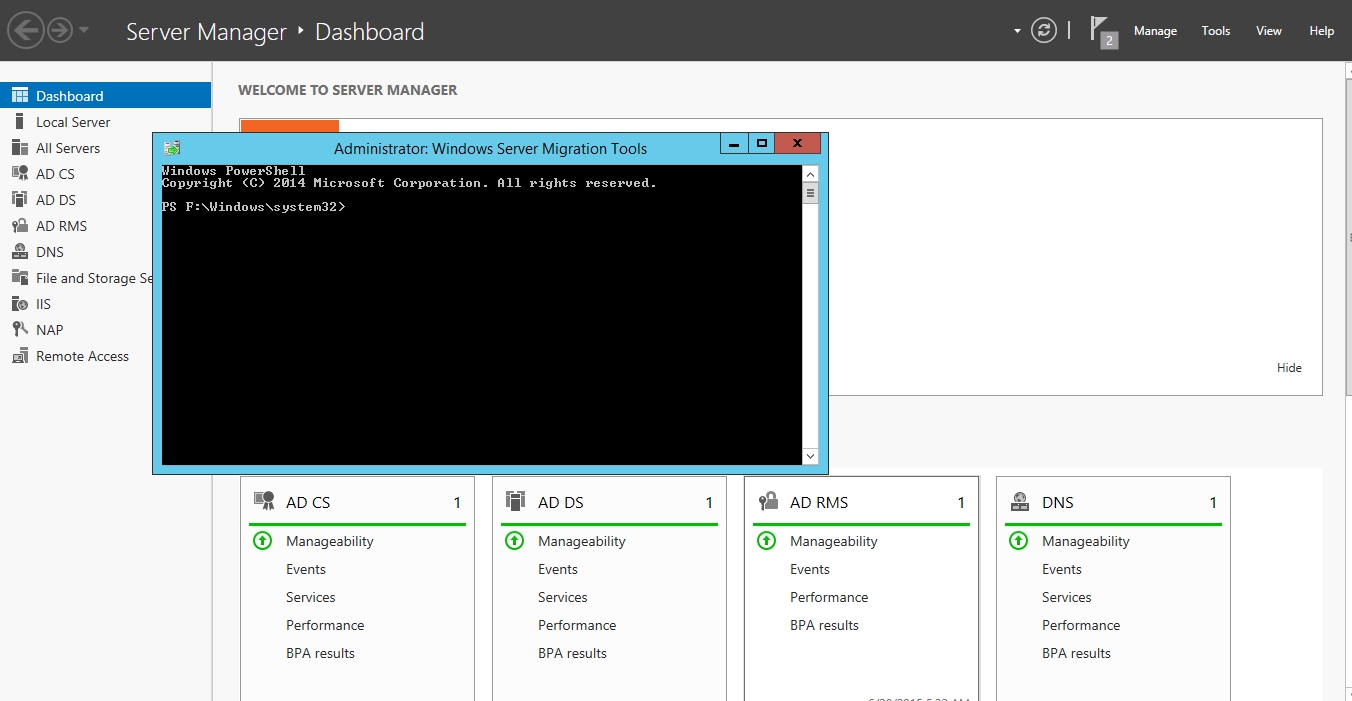
Task: Open the dropdown arrow beside the Refresh icon
Action: pos(1017,31)
